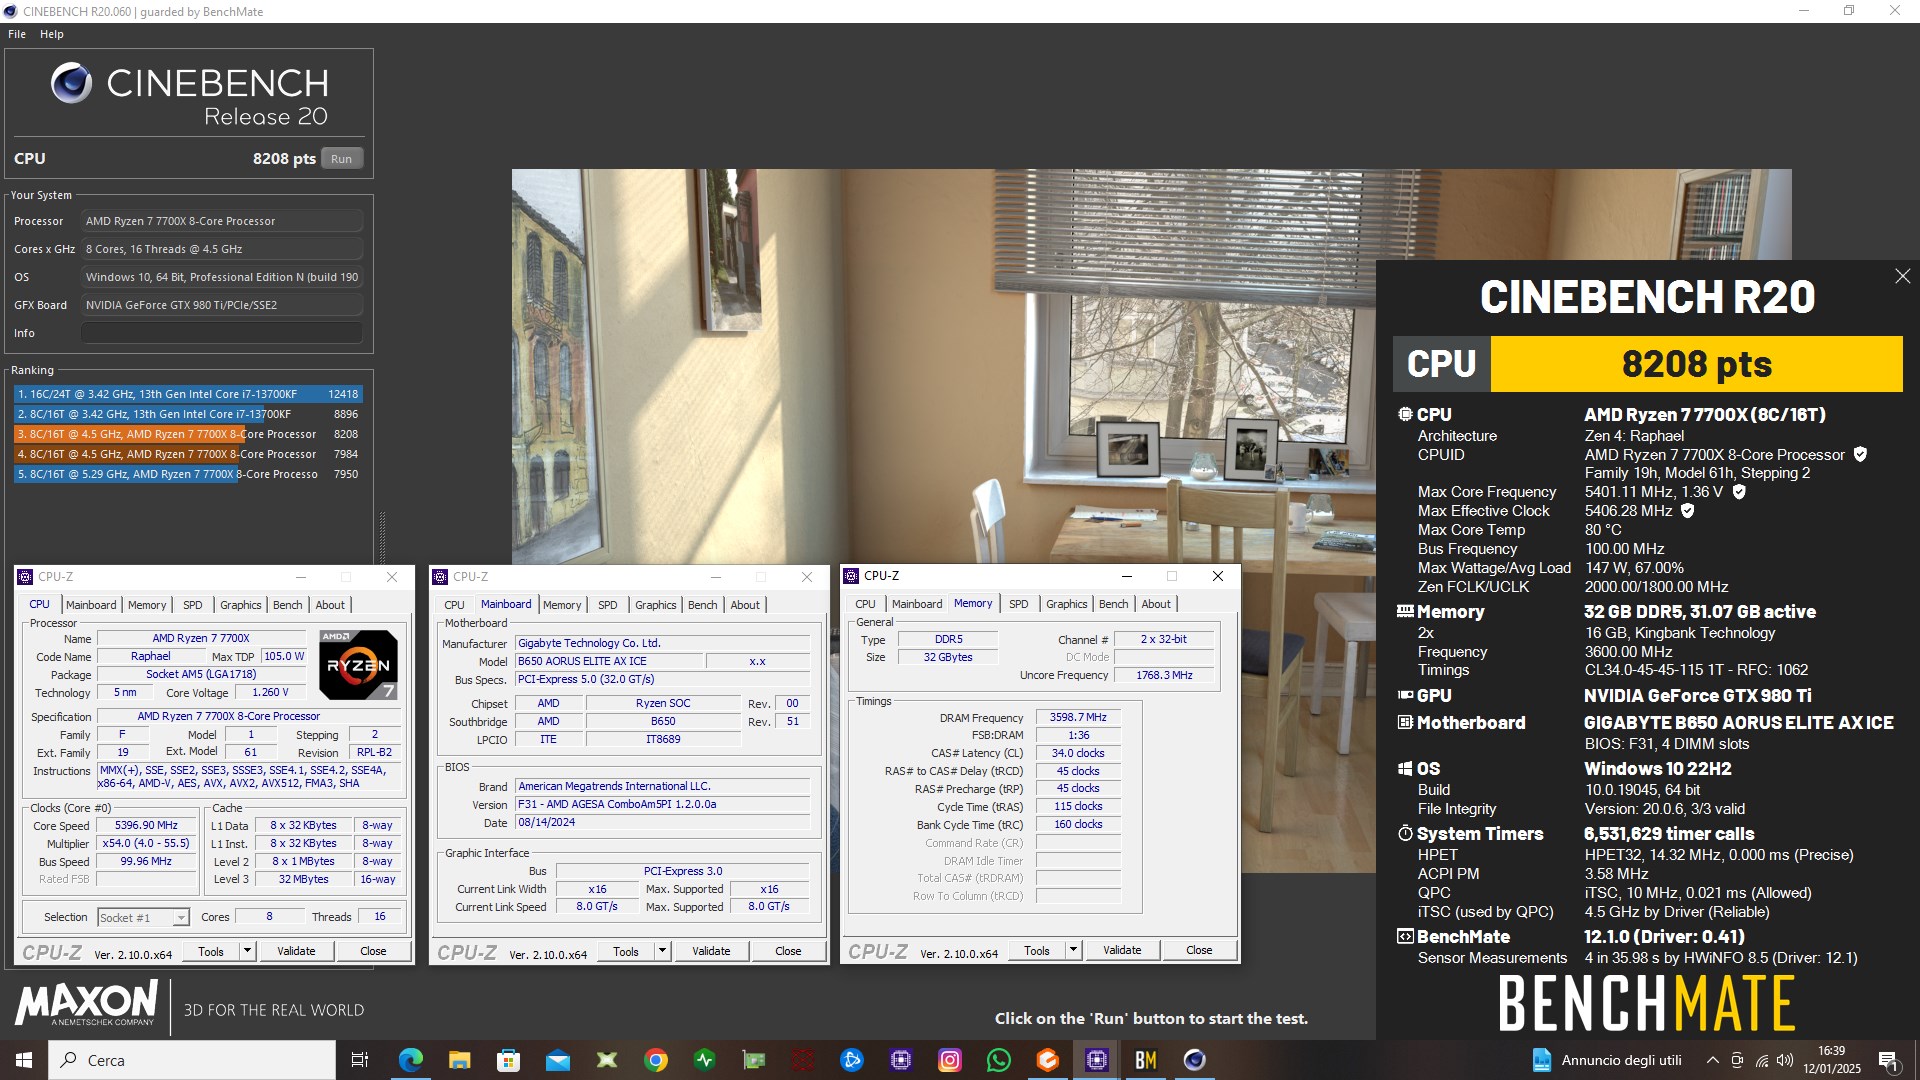Click the shield icon beside Max Core Frequency

click(1739, 491)
